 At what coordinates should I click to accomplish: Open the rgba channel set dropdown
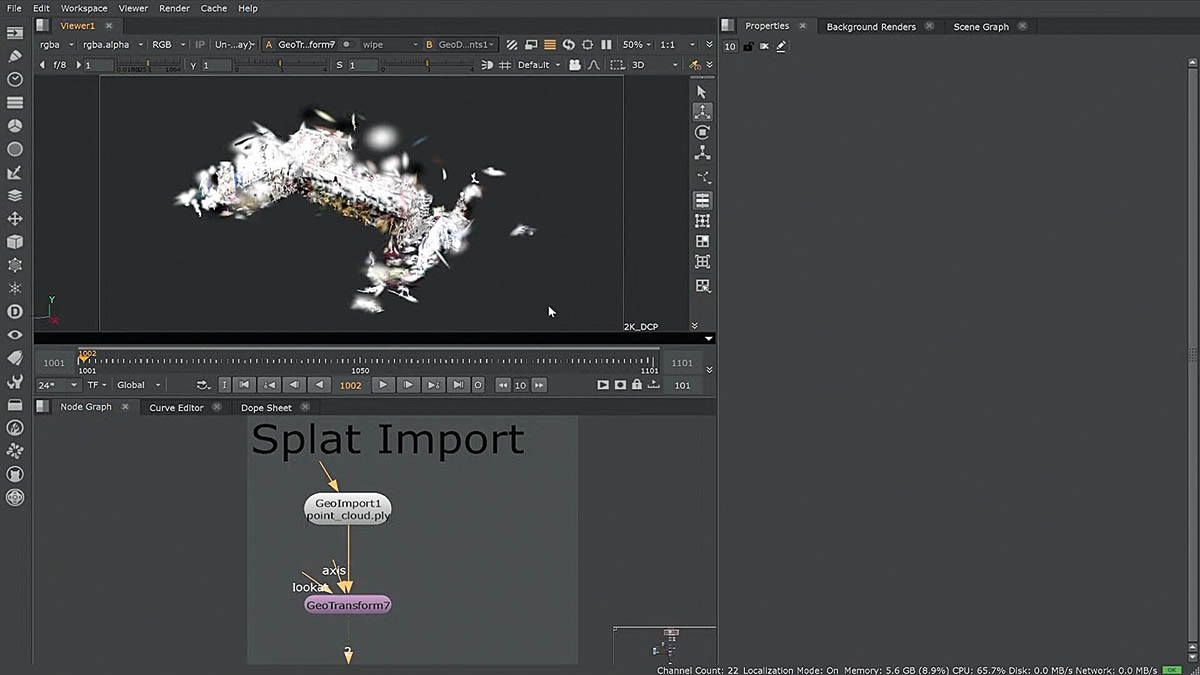tap(56, 45)
